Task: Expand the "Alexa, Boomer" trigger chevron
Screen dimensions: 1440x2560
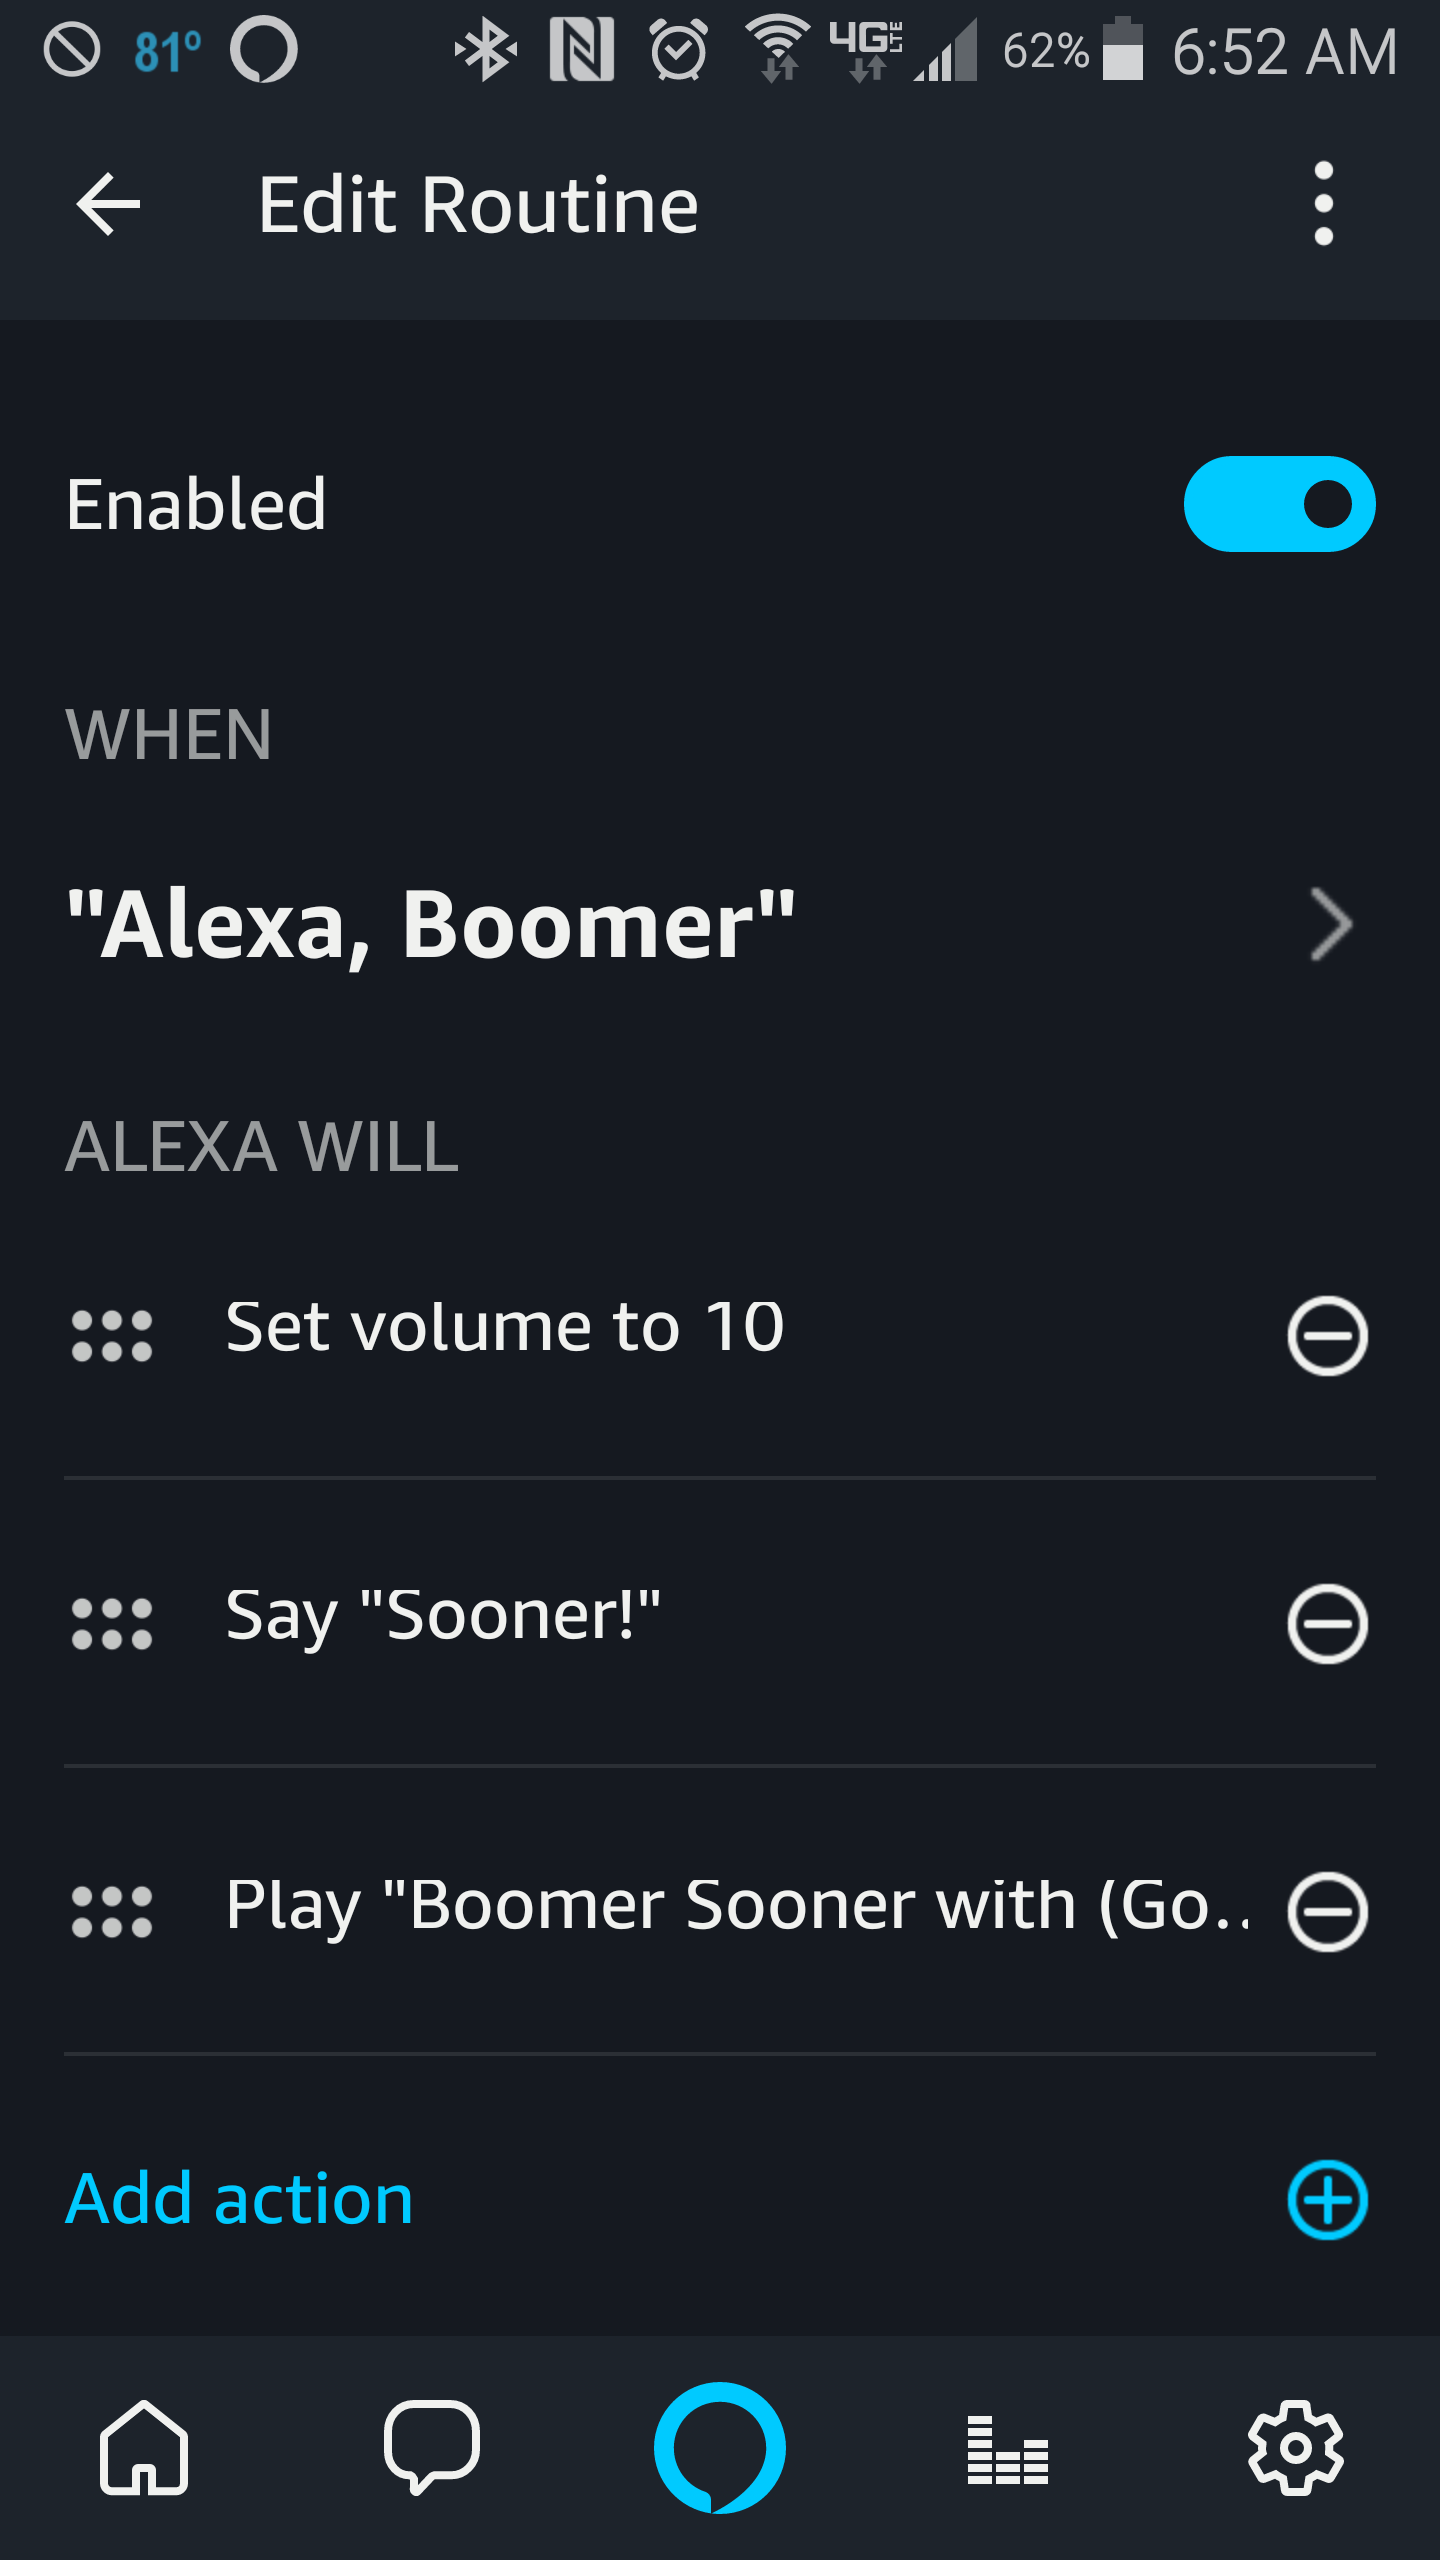Action: [x=1331, y=924]
